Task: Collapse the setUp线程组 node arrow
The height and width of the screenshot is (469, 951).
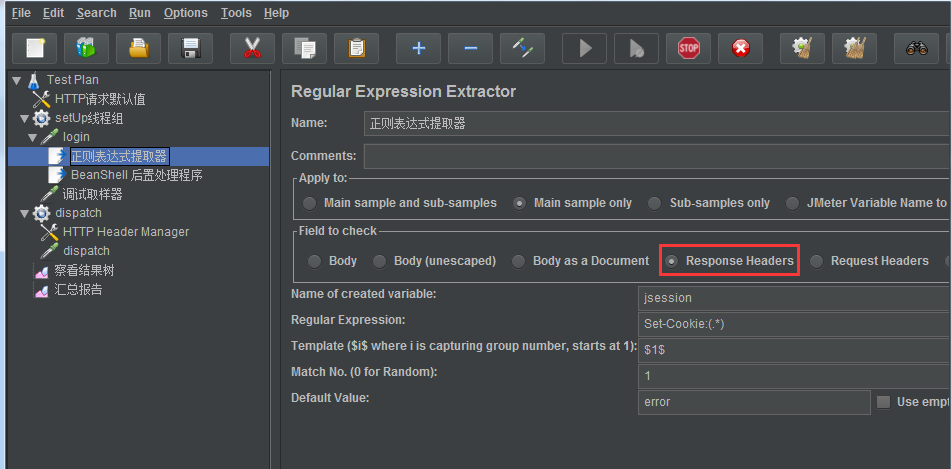Action: click(x=24, y=118)
